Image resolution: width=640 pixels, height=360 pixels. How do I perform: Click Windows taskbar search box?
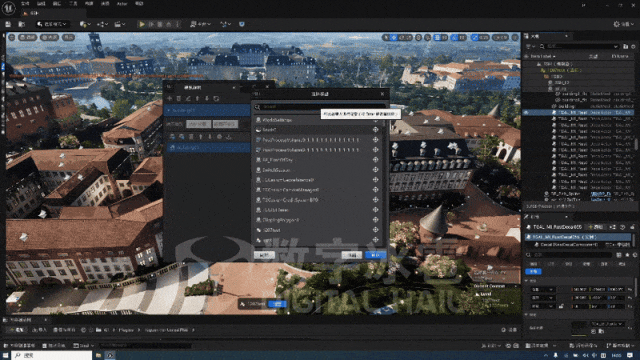click(x=51, y=356)
